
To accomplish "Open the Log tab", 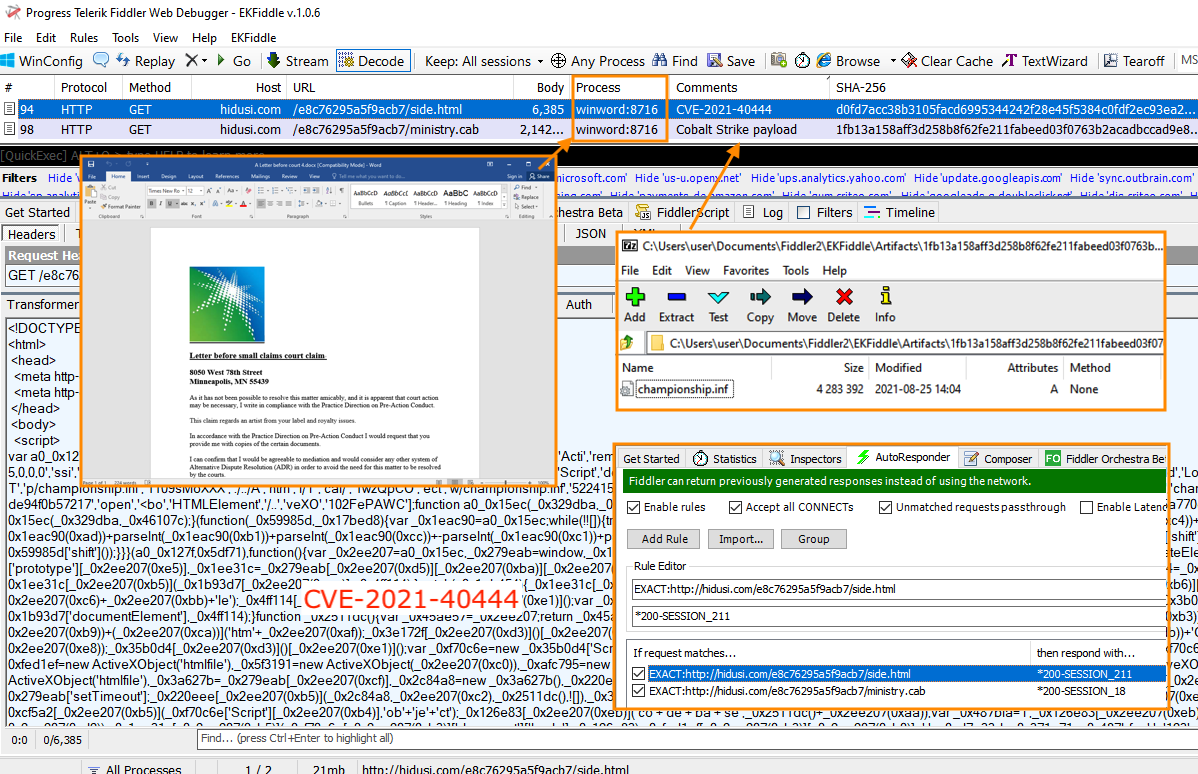I will [763, 212].
